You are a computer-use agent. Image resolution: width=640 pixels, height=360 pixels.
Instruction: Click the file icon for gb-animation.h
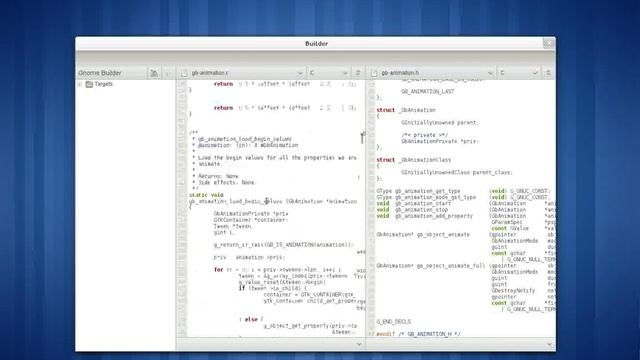click(374, 73)
